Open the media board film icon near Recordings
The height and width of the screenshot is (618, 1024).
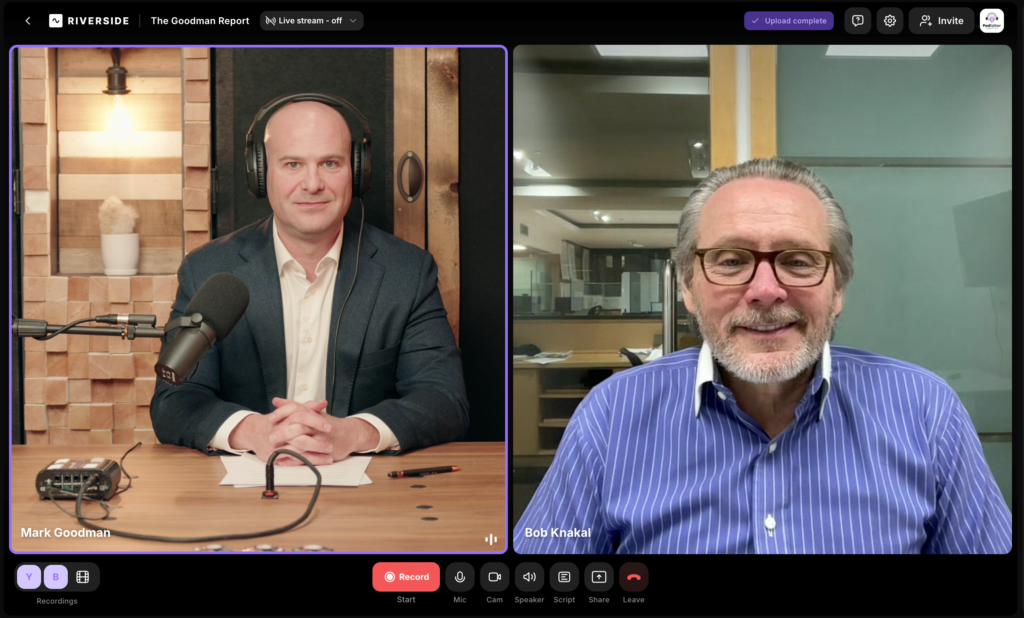coord(83,576)
